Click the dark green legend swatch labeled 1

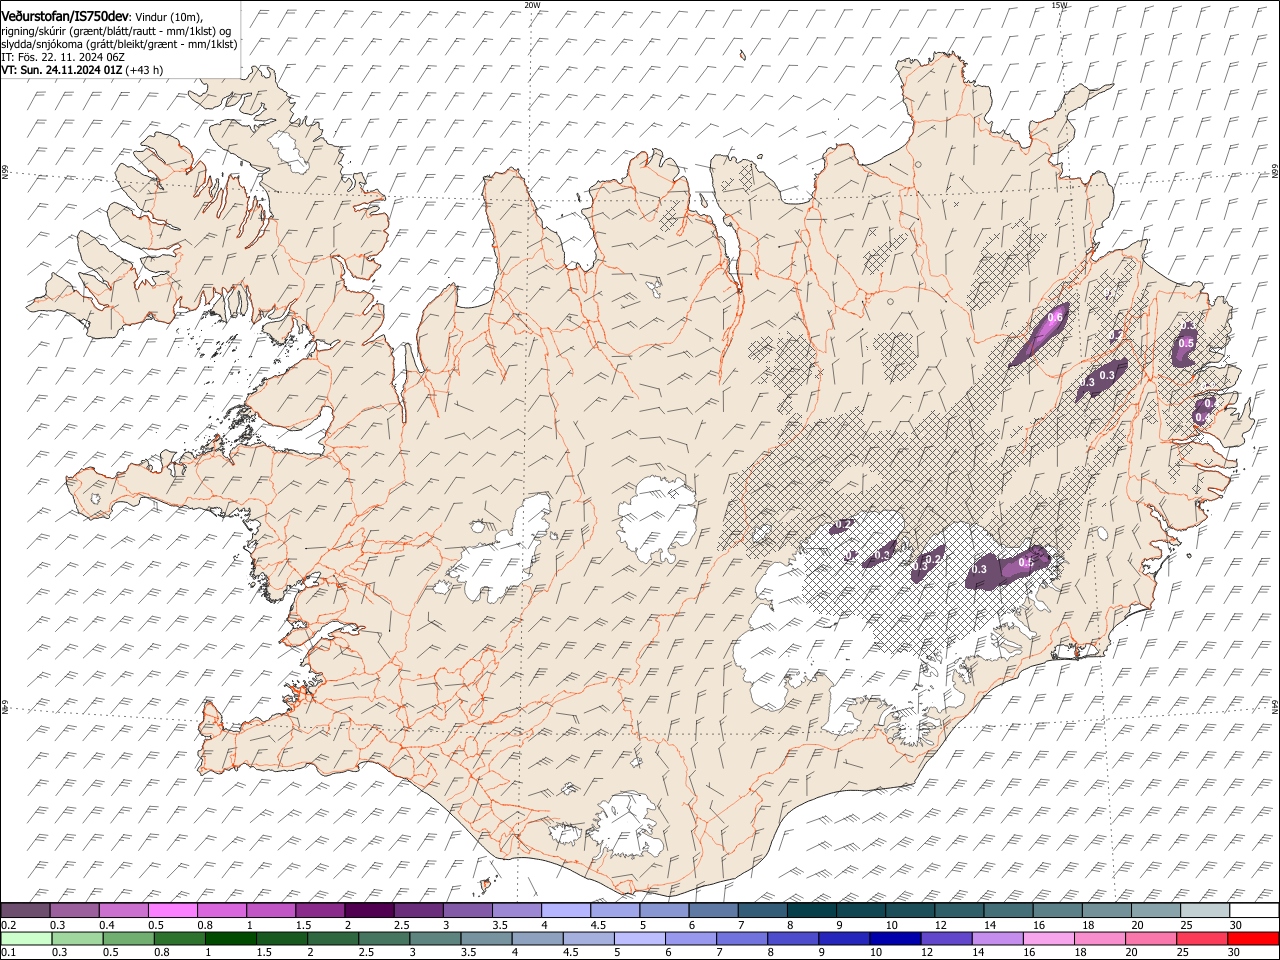(229, 938)
